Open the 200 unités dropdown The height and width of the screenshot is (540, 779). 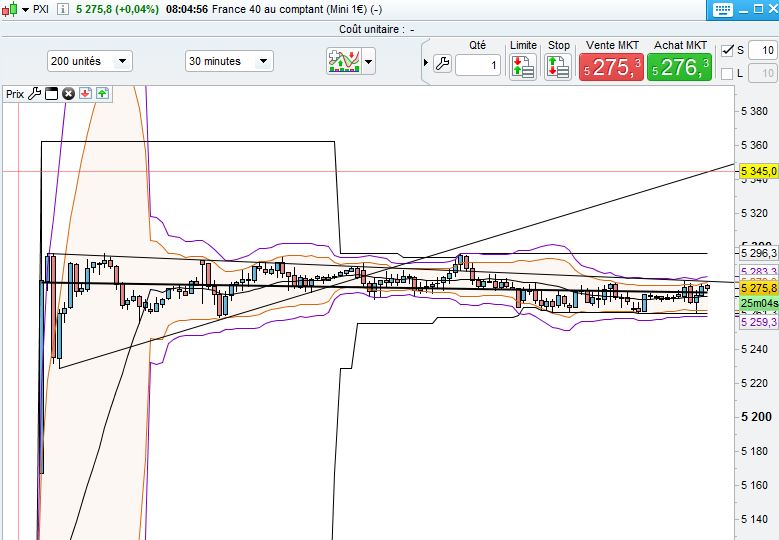pos(90,62)
